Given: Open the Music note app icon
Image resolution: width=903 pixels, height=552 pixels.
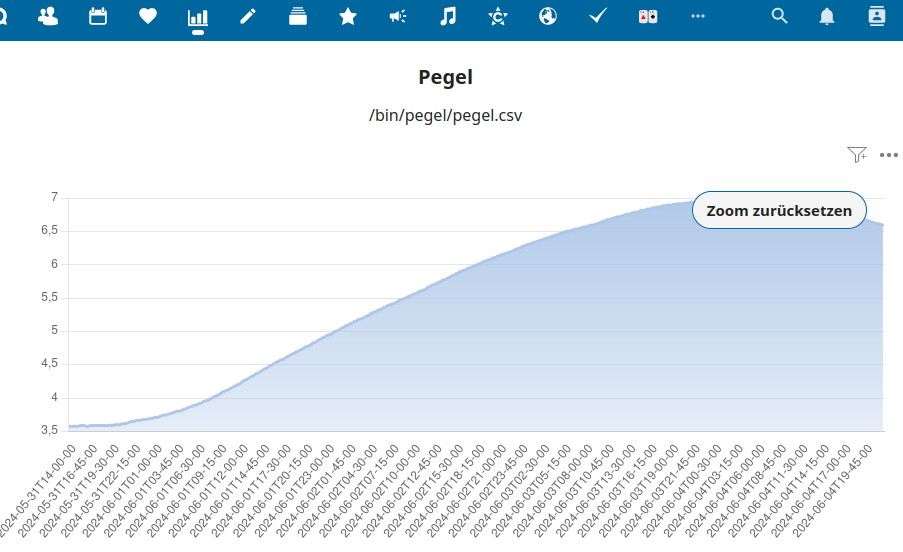Looking at the screenshot, I should (447, 16).
